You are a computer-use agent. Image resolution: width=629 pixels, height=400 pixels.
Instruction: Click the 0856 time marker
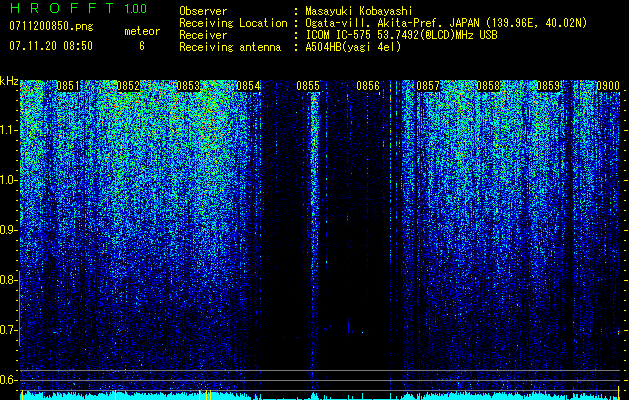(368, 86)
